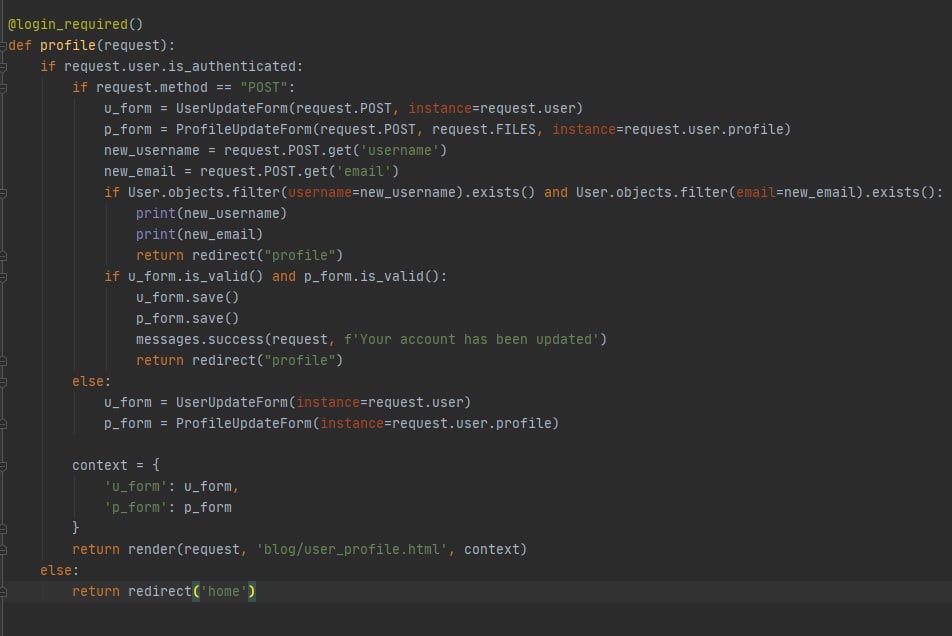Click the 'email' string literal

[364, 172]
